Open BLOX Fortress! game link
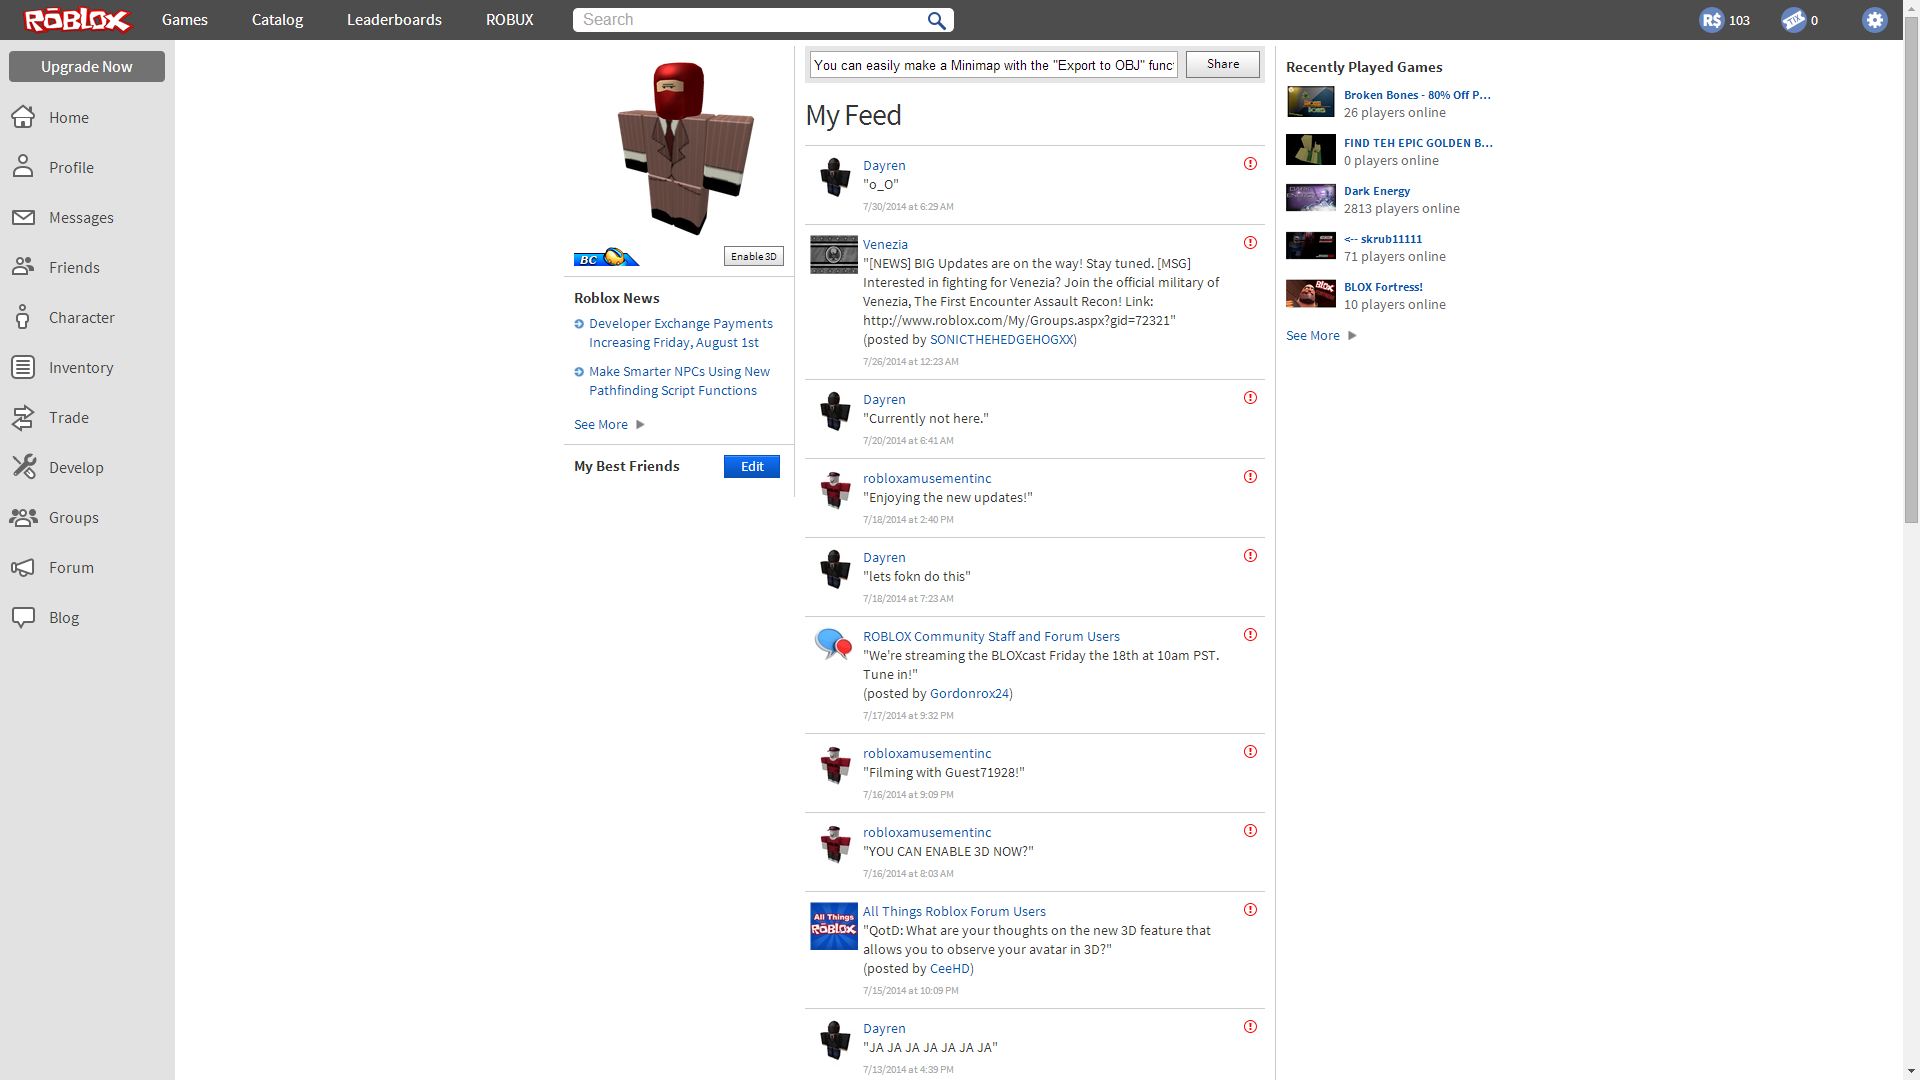1920x1080 pixels. point(1383,287)
